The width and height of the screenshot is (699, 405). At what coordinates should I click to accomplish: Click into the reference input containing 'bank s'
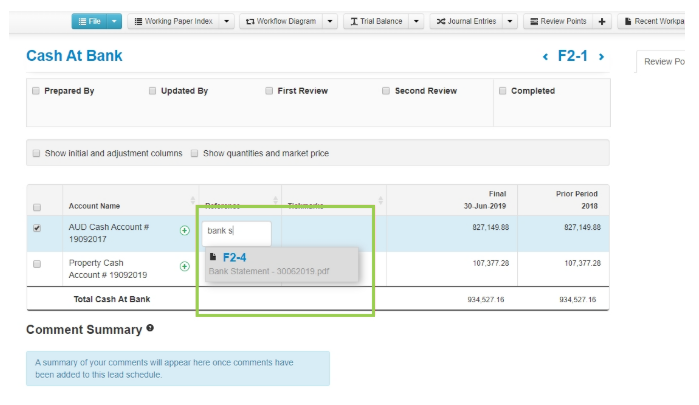[237, 231]
